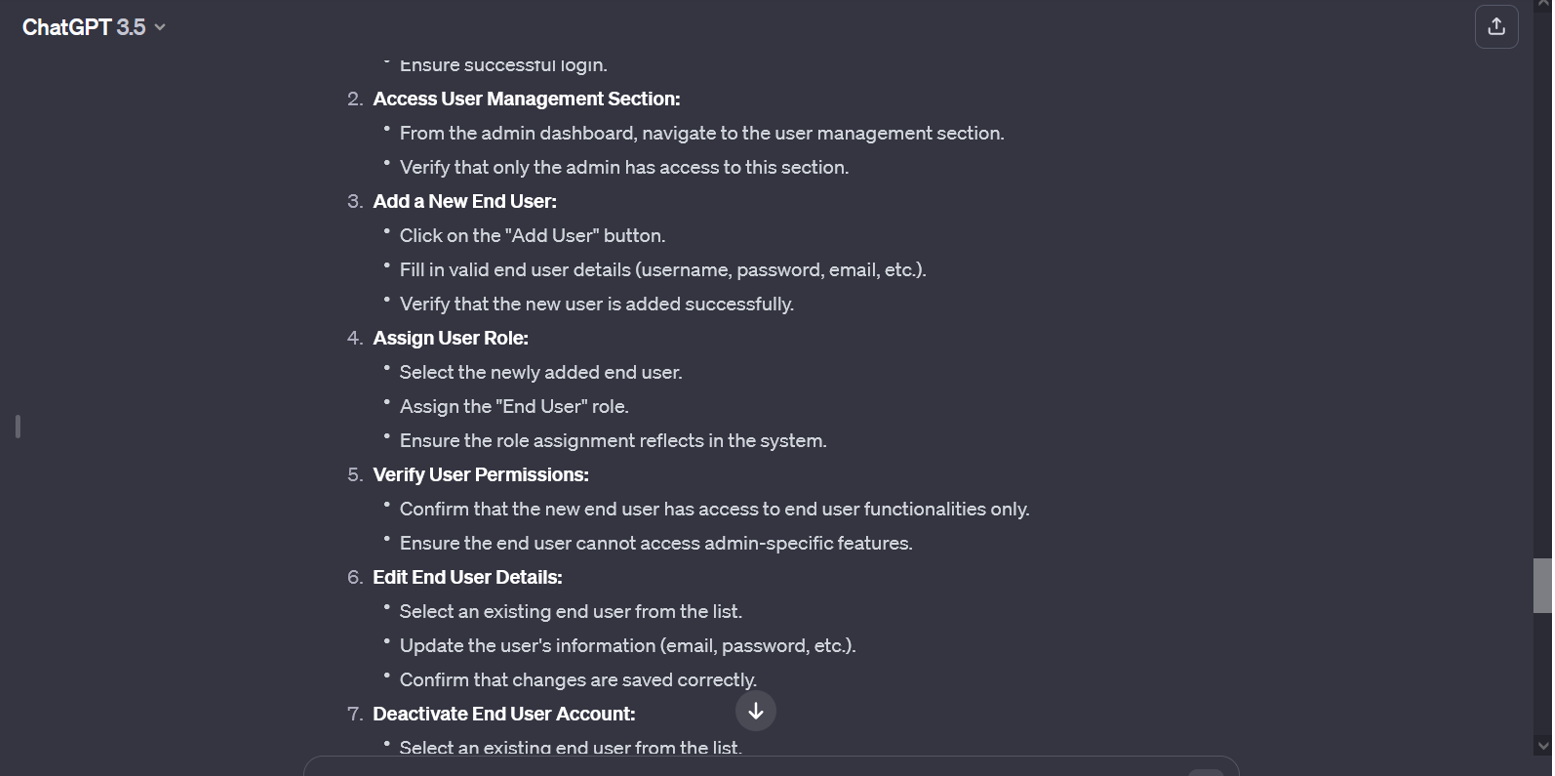Click the scrollbar up arrow
Image resolution: width=1555 pixels, height=776 pixels.
[1541, 6]
